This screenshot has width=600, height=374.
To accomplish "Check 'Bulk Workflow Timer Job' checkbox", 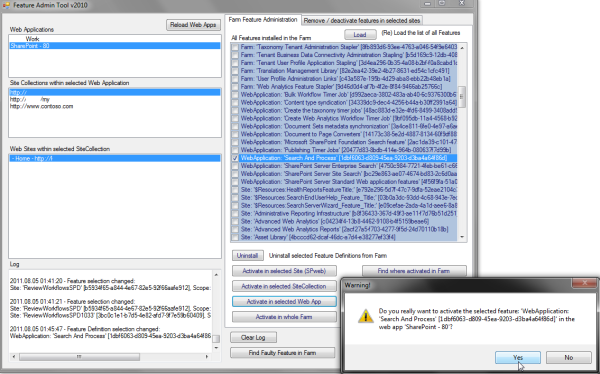I will click(x=235, y=95).
